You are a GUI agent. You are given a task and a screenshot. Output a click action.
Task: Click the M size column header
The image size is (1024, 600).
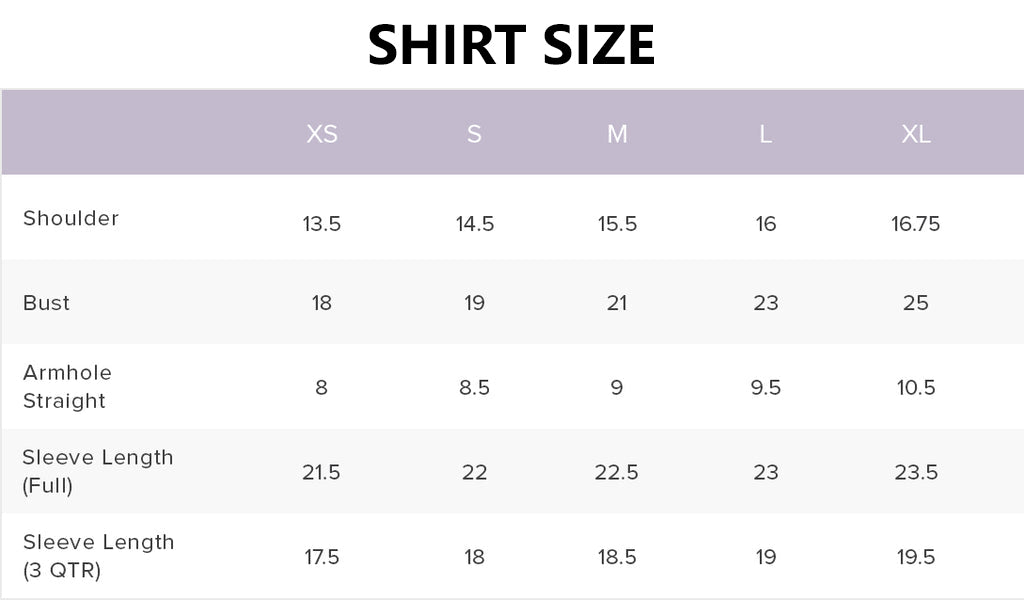617,134
